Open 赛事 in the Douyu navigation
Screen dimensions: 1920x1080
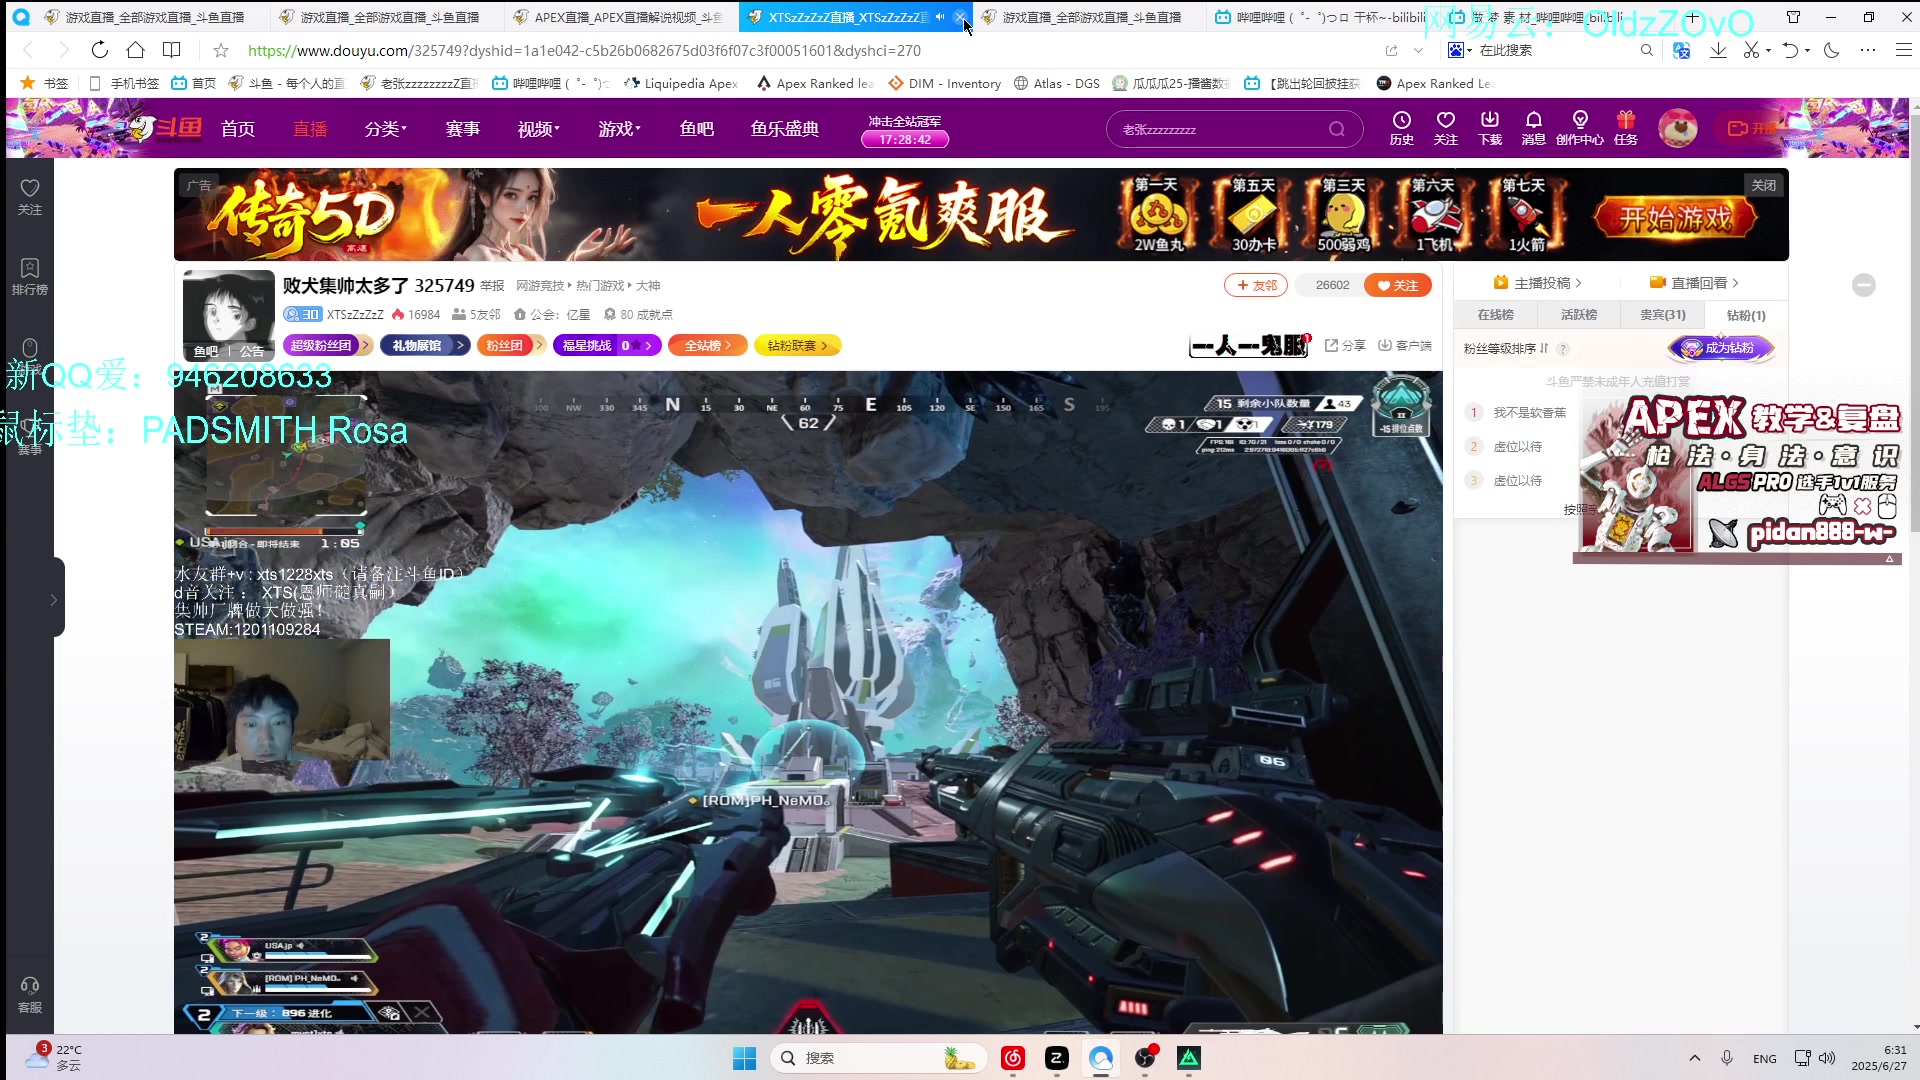462,129
